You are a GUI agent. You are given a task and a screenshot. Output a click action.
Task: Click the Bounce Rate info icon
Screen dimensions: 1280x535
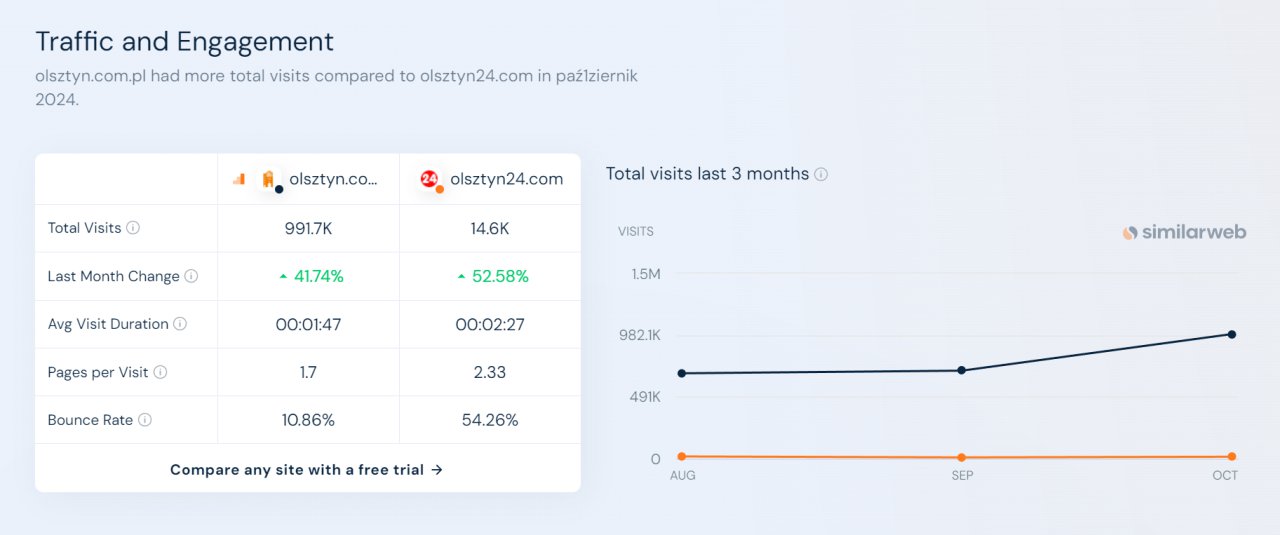[145, 420]
